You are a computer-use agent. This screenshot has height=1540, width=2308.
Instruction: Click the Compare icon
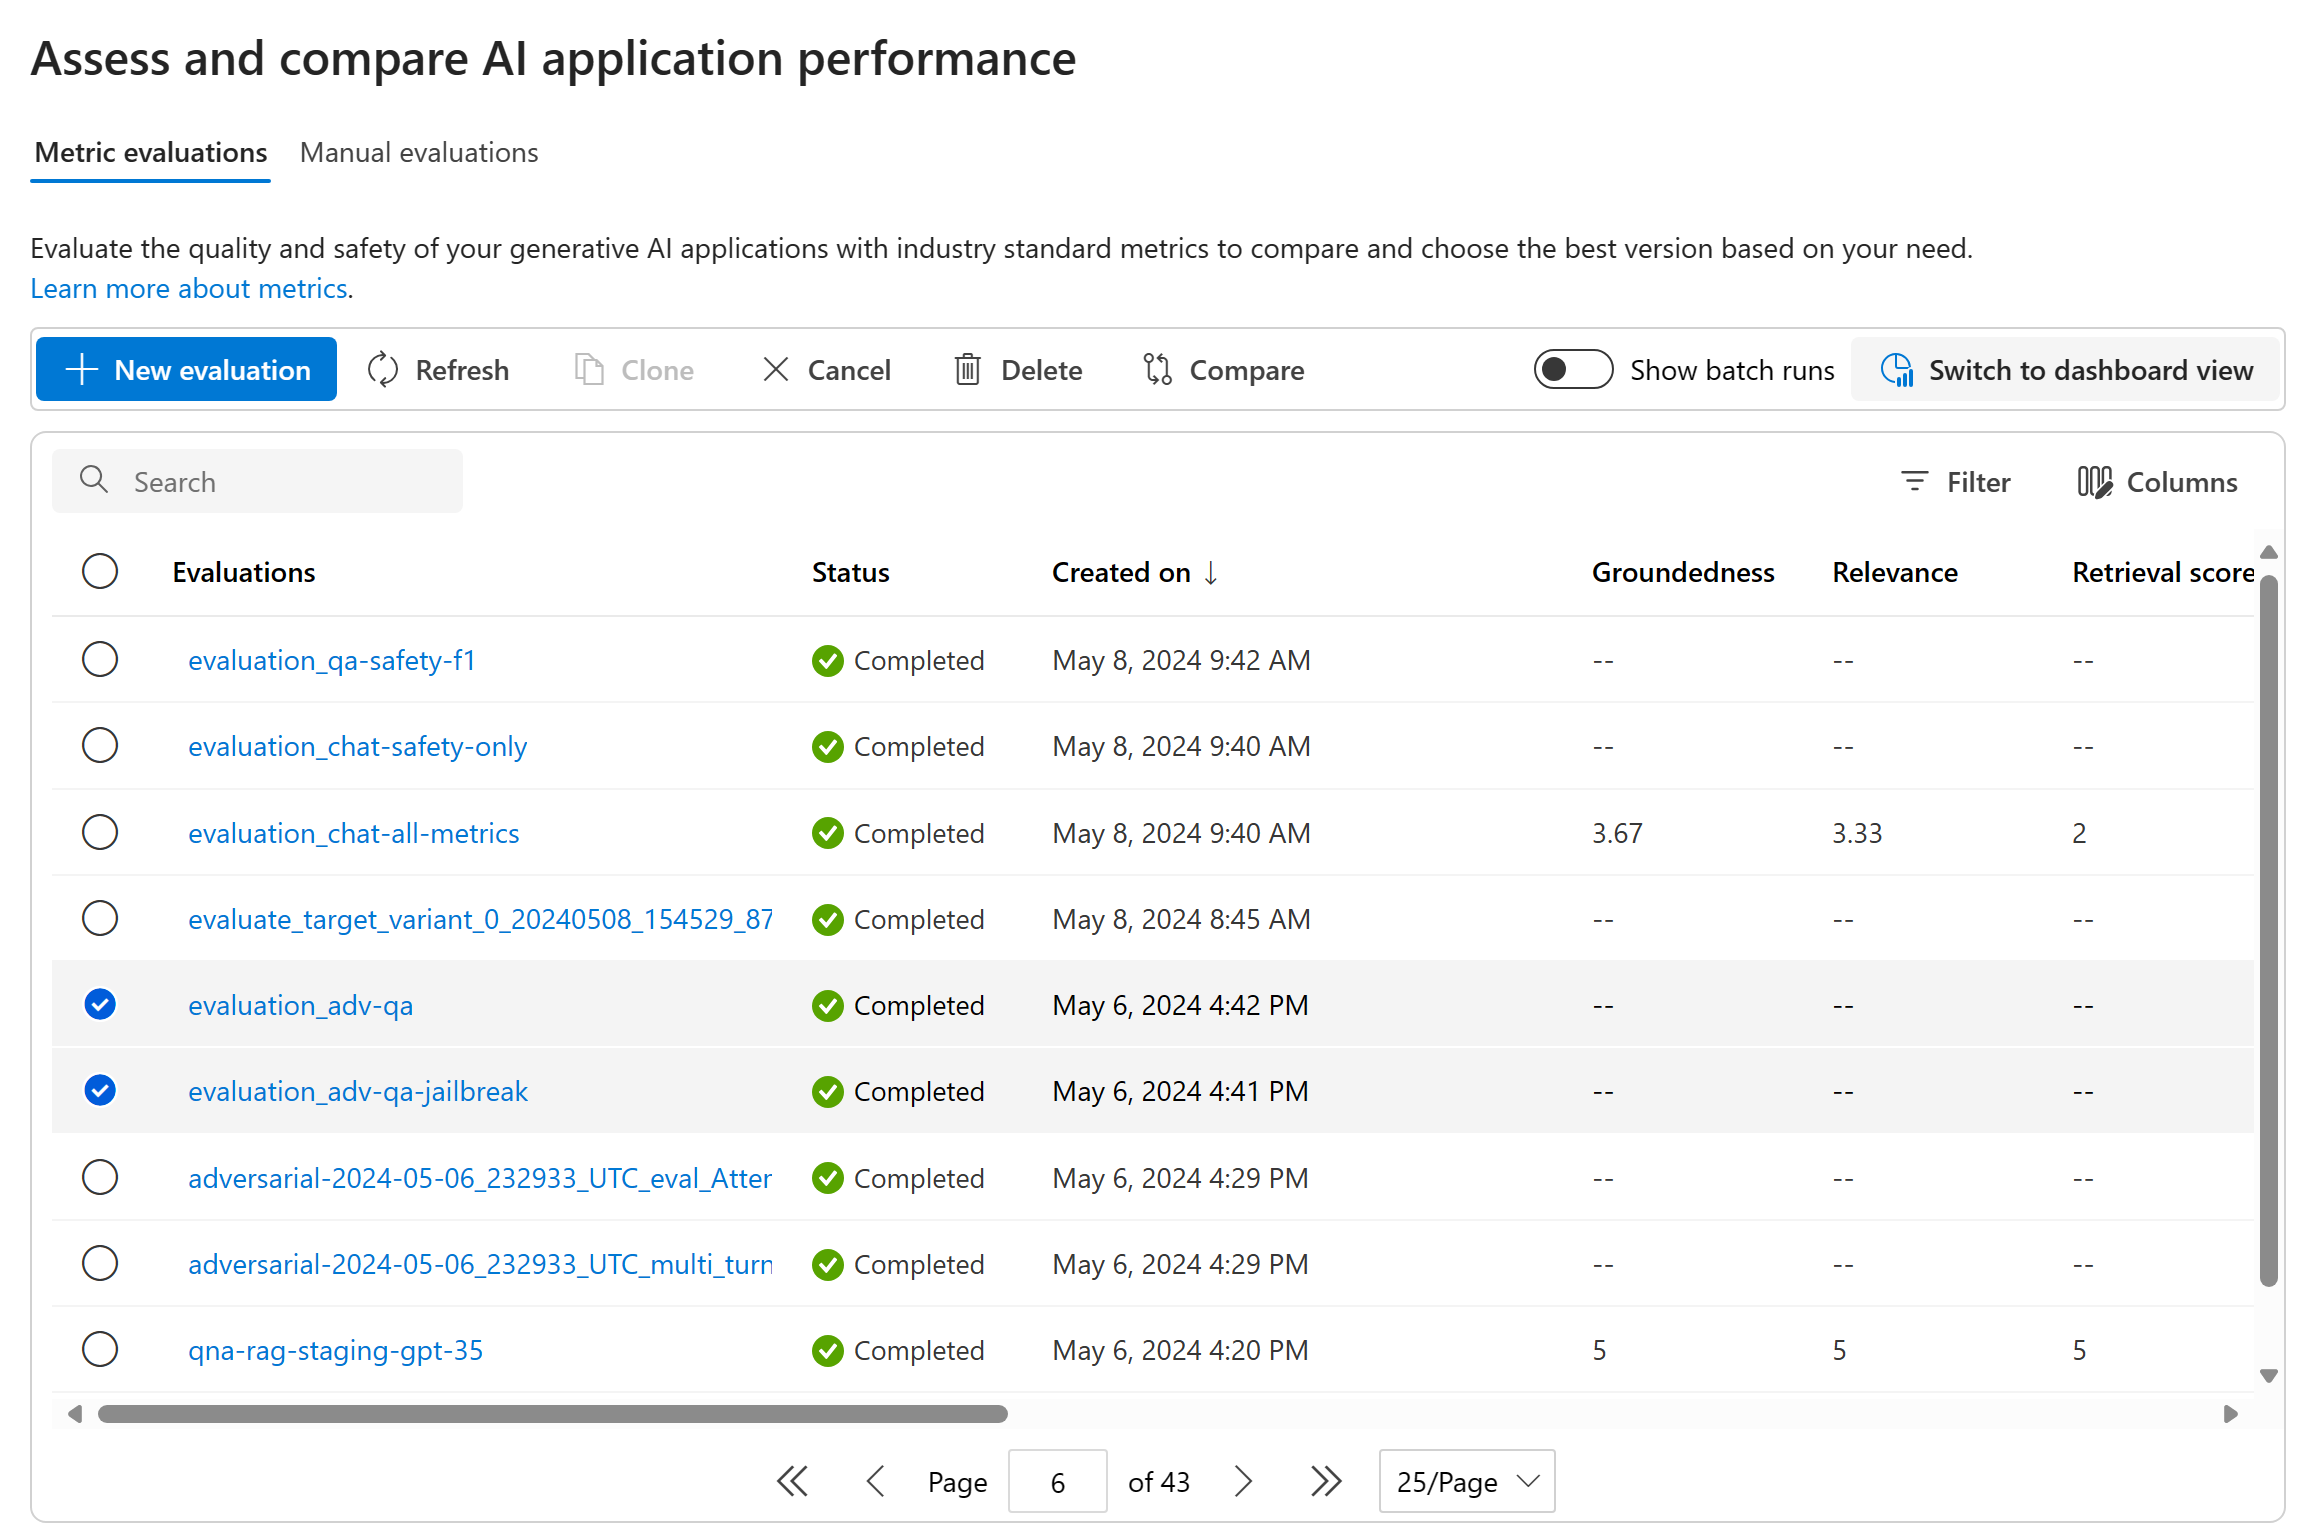click(x=1157, y=370)
